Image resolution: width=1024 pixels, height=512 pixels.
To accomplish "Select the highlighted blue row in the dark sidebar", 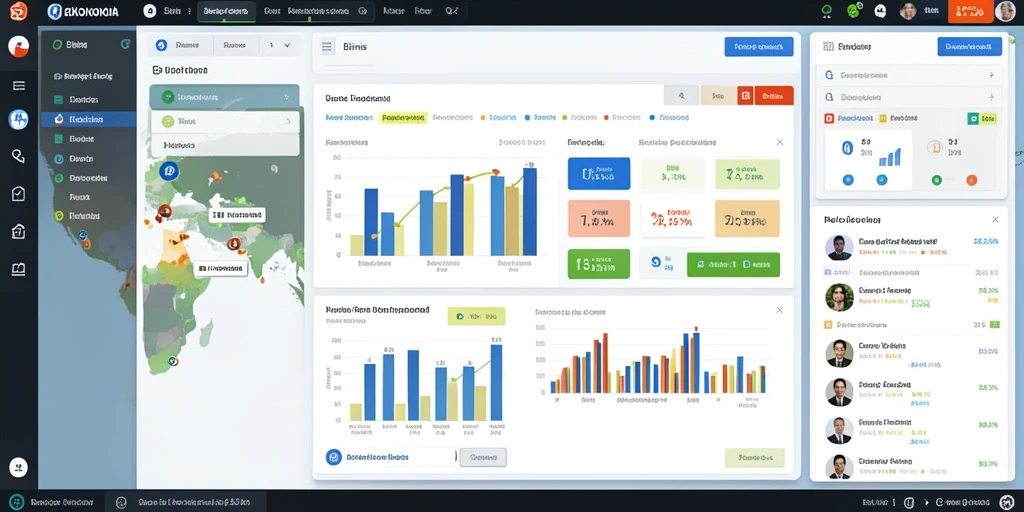I will coord(89,120).
